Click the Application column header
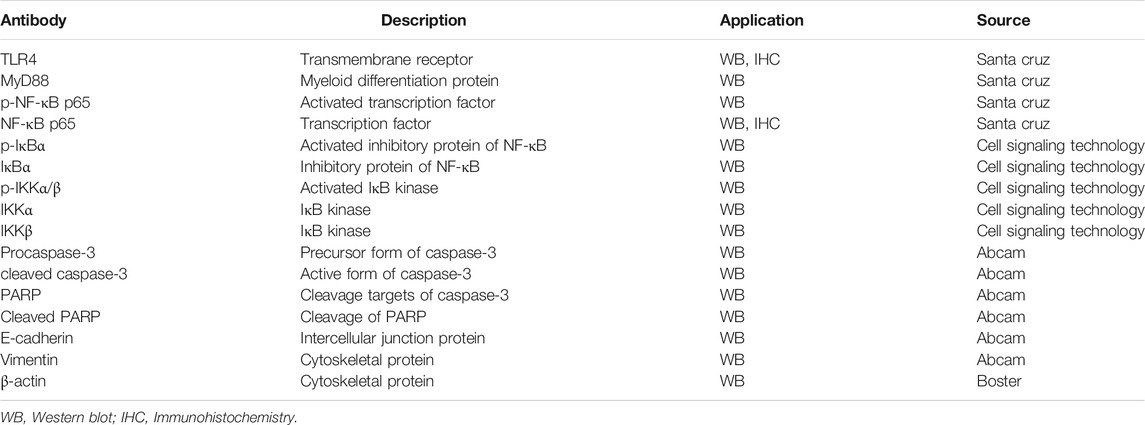The width and height of the screenshot is (1145, 425). [762, 20]
